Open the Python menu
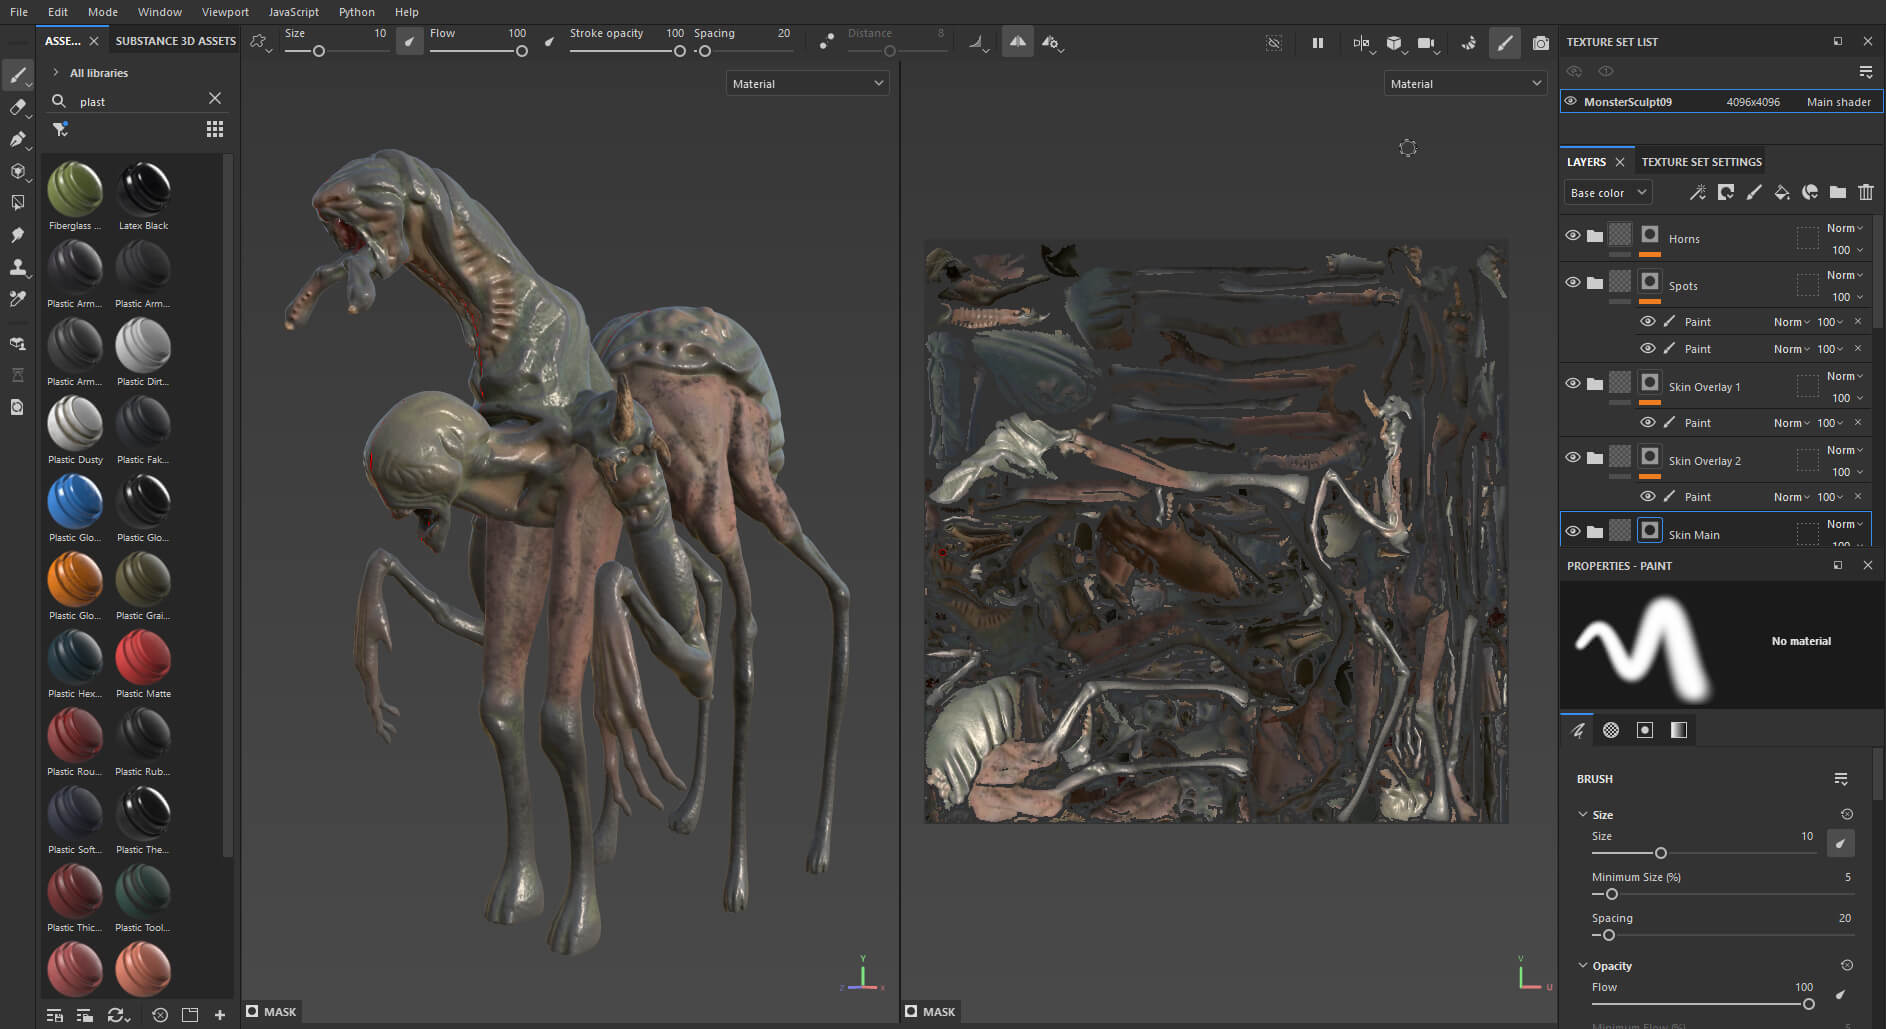1886x1029 pixels. point(356,12)
